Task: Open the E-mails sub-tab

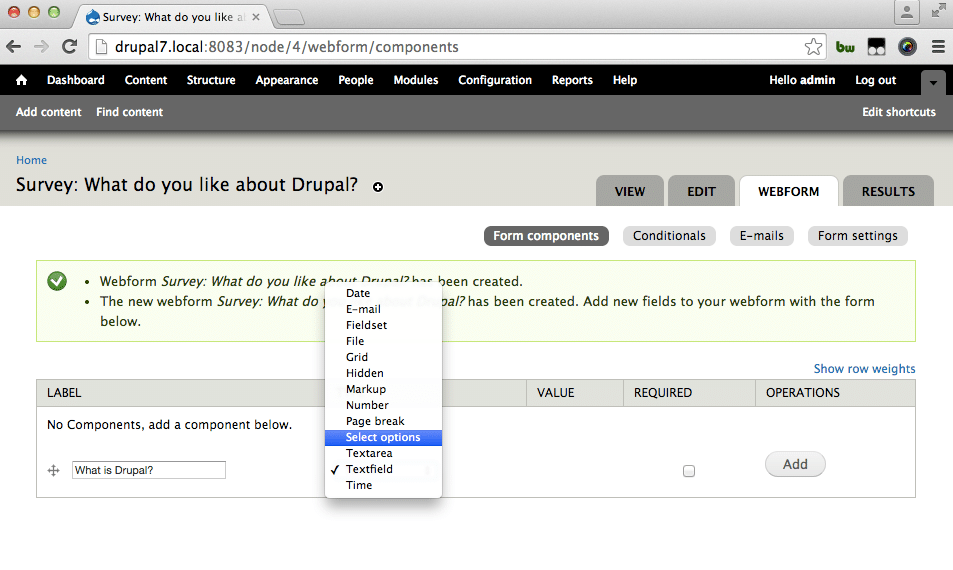Action: point(762,236)
